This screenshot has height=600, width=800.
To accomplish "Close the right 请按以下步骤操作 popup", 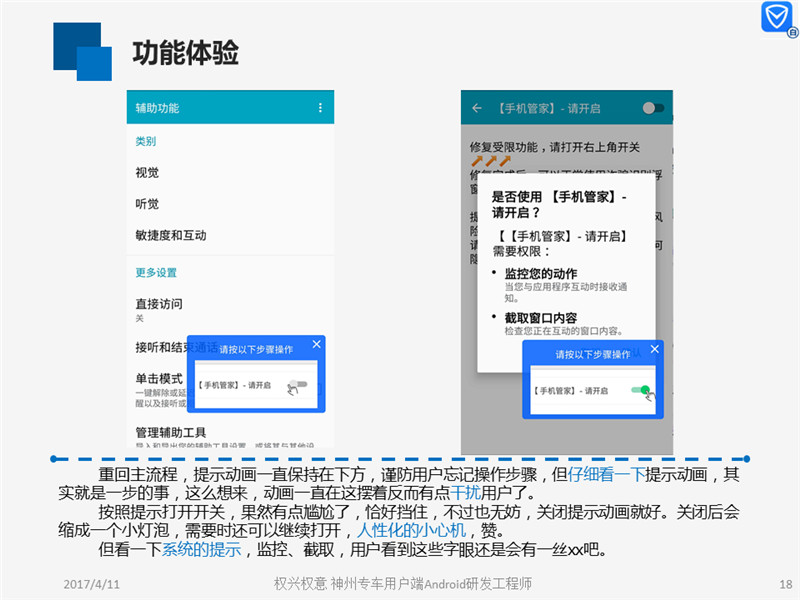I will click(x=655, y=349).
